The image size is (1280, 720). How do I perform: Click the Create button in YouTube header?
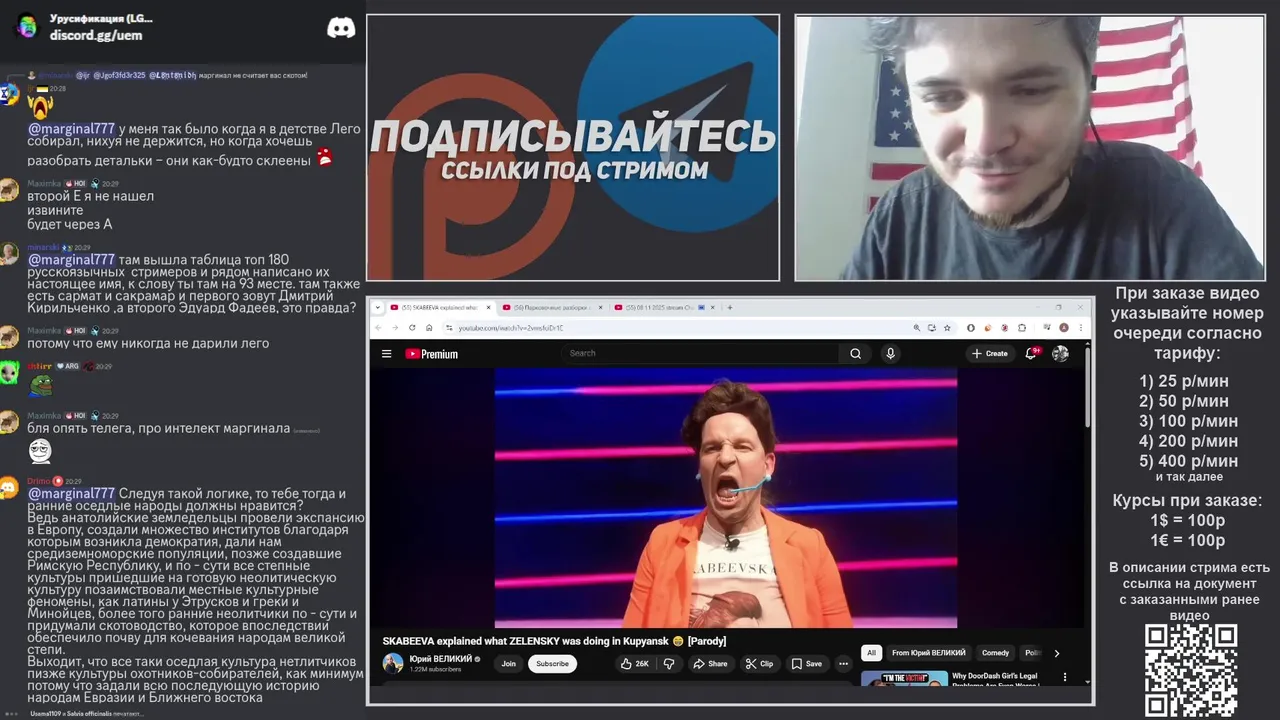(x=990, y=353)
